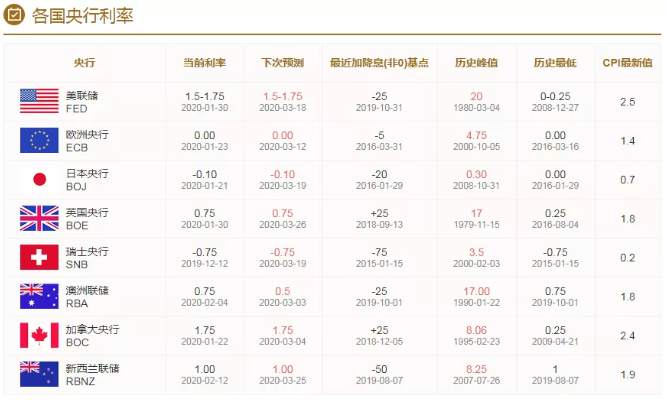Select the 英国央行 BOE bank name

(87, 219)
